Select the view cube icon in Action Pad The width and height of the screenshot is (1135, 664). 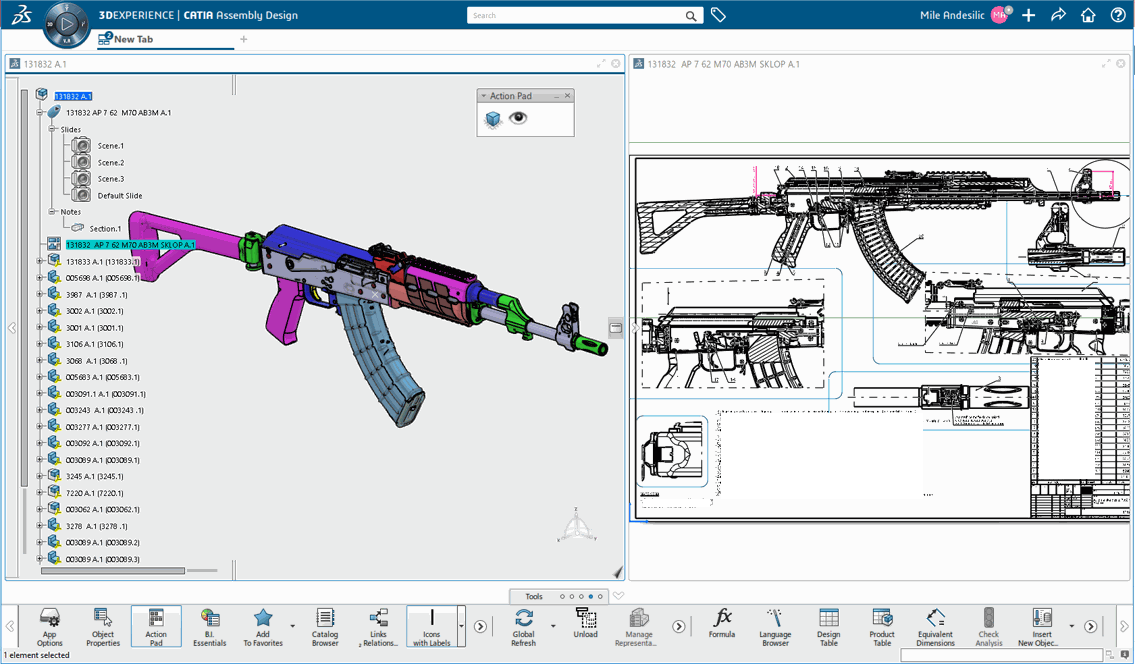(x=492, y=117)
